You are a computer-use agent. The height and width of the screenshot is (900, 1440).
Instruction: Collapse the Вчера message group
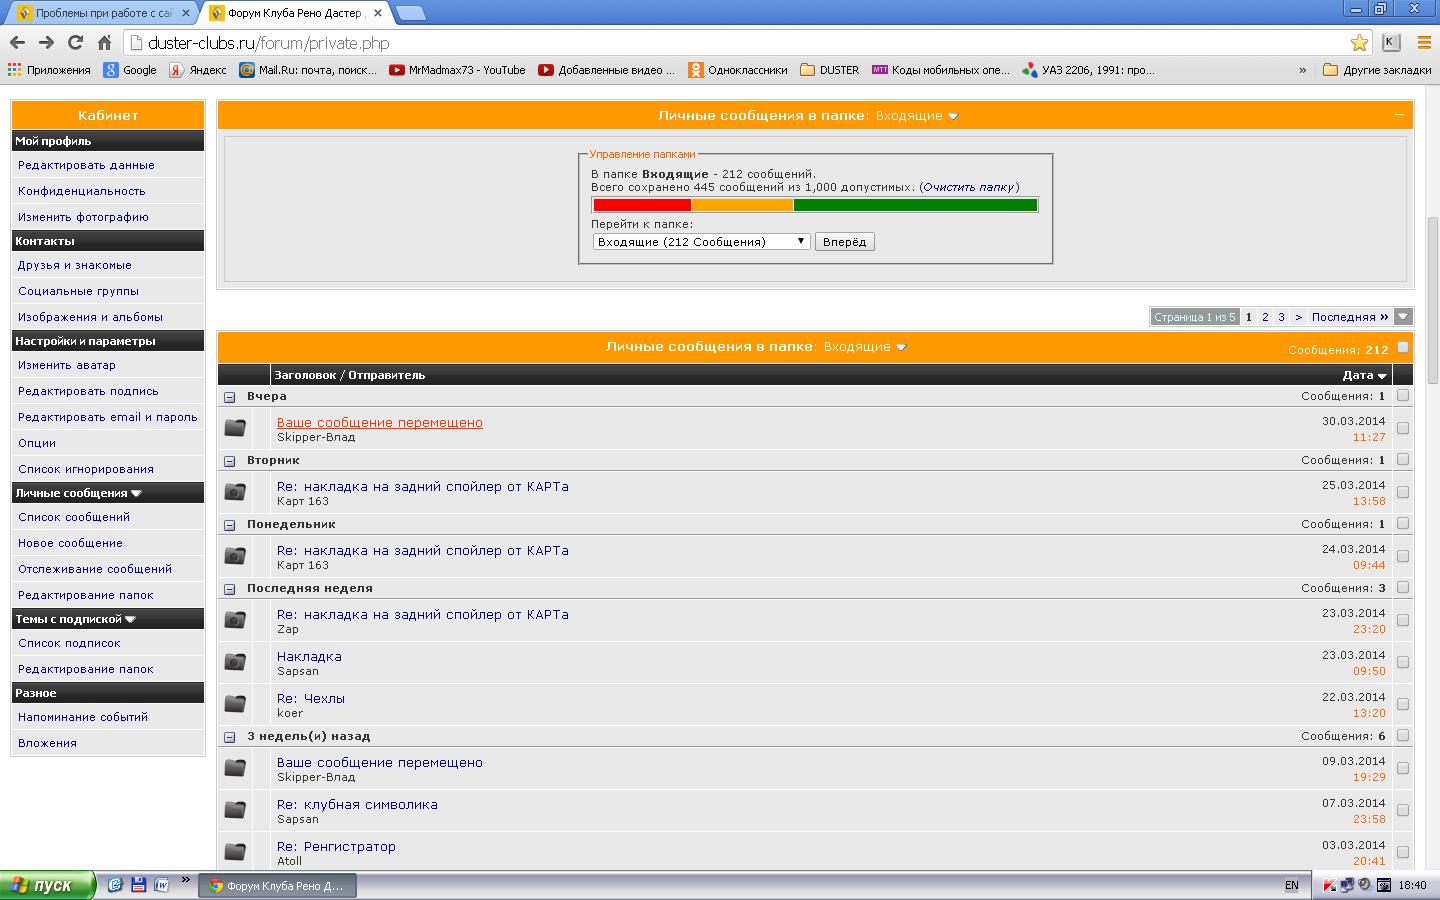click(229, 397)
